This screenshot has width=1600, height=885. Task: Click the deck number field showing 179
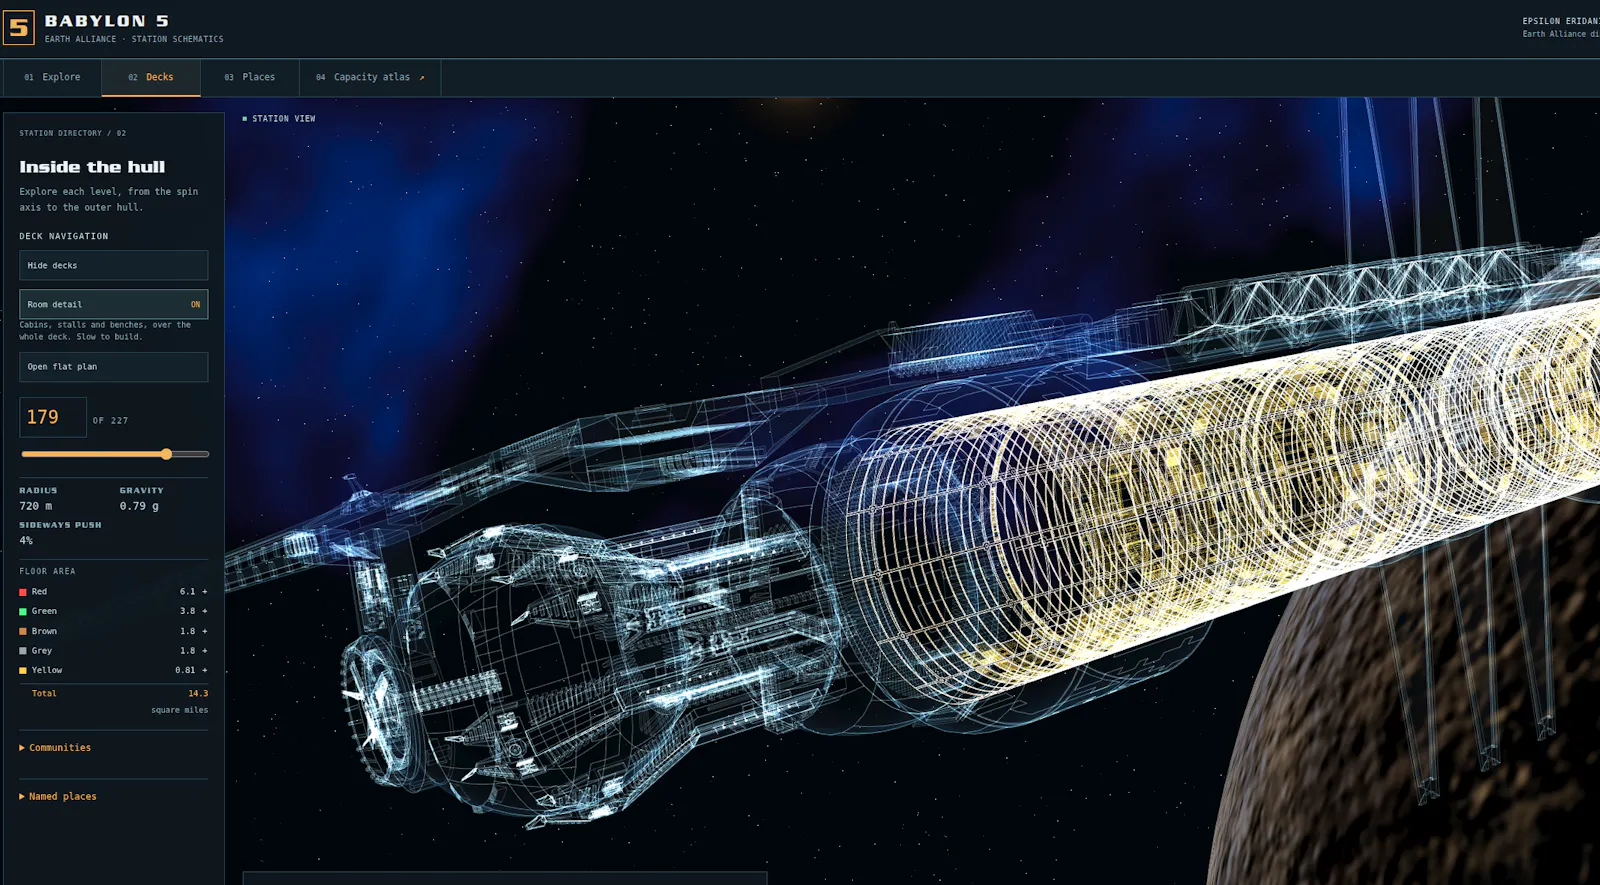[x=53, y=417]
